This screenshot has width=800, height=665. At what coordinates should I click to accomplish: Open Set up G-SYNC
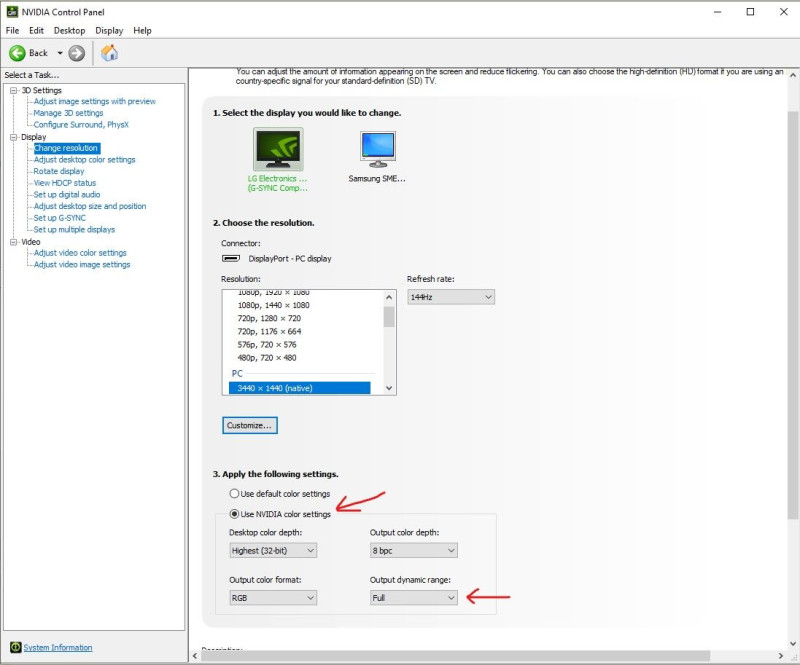60,218
